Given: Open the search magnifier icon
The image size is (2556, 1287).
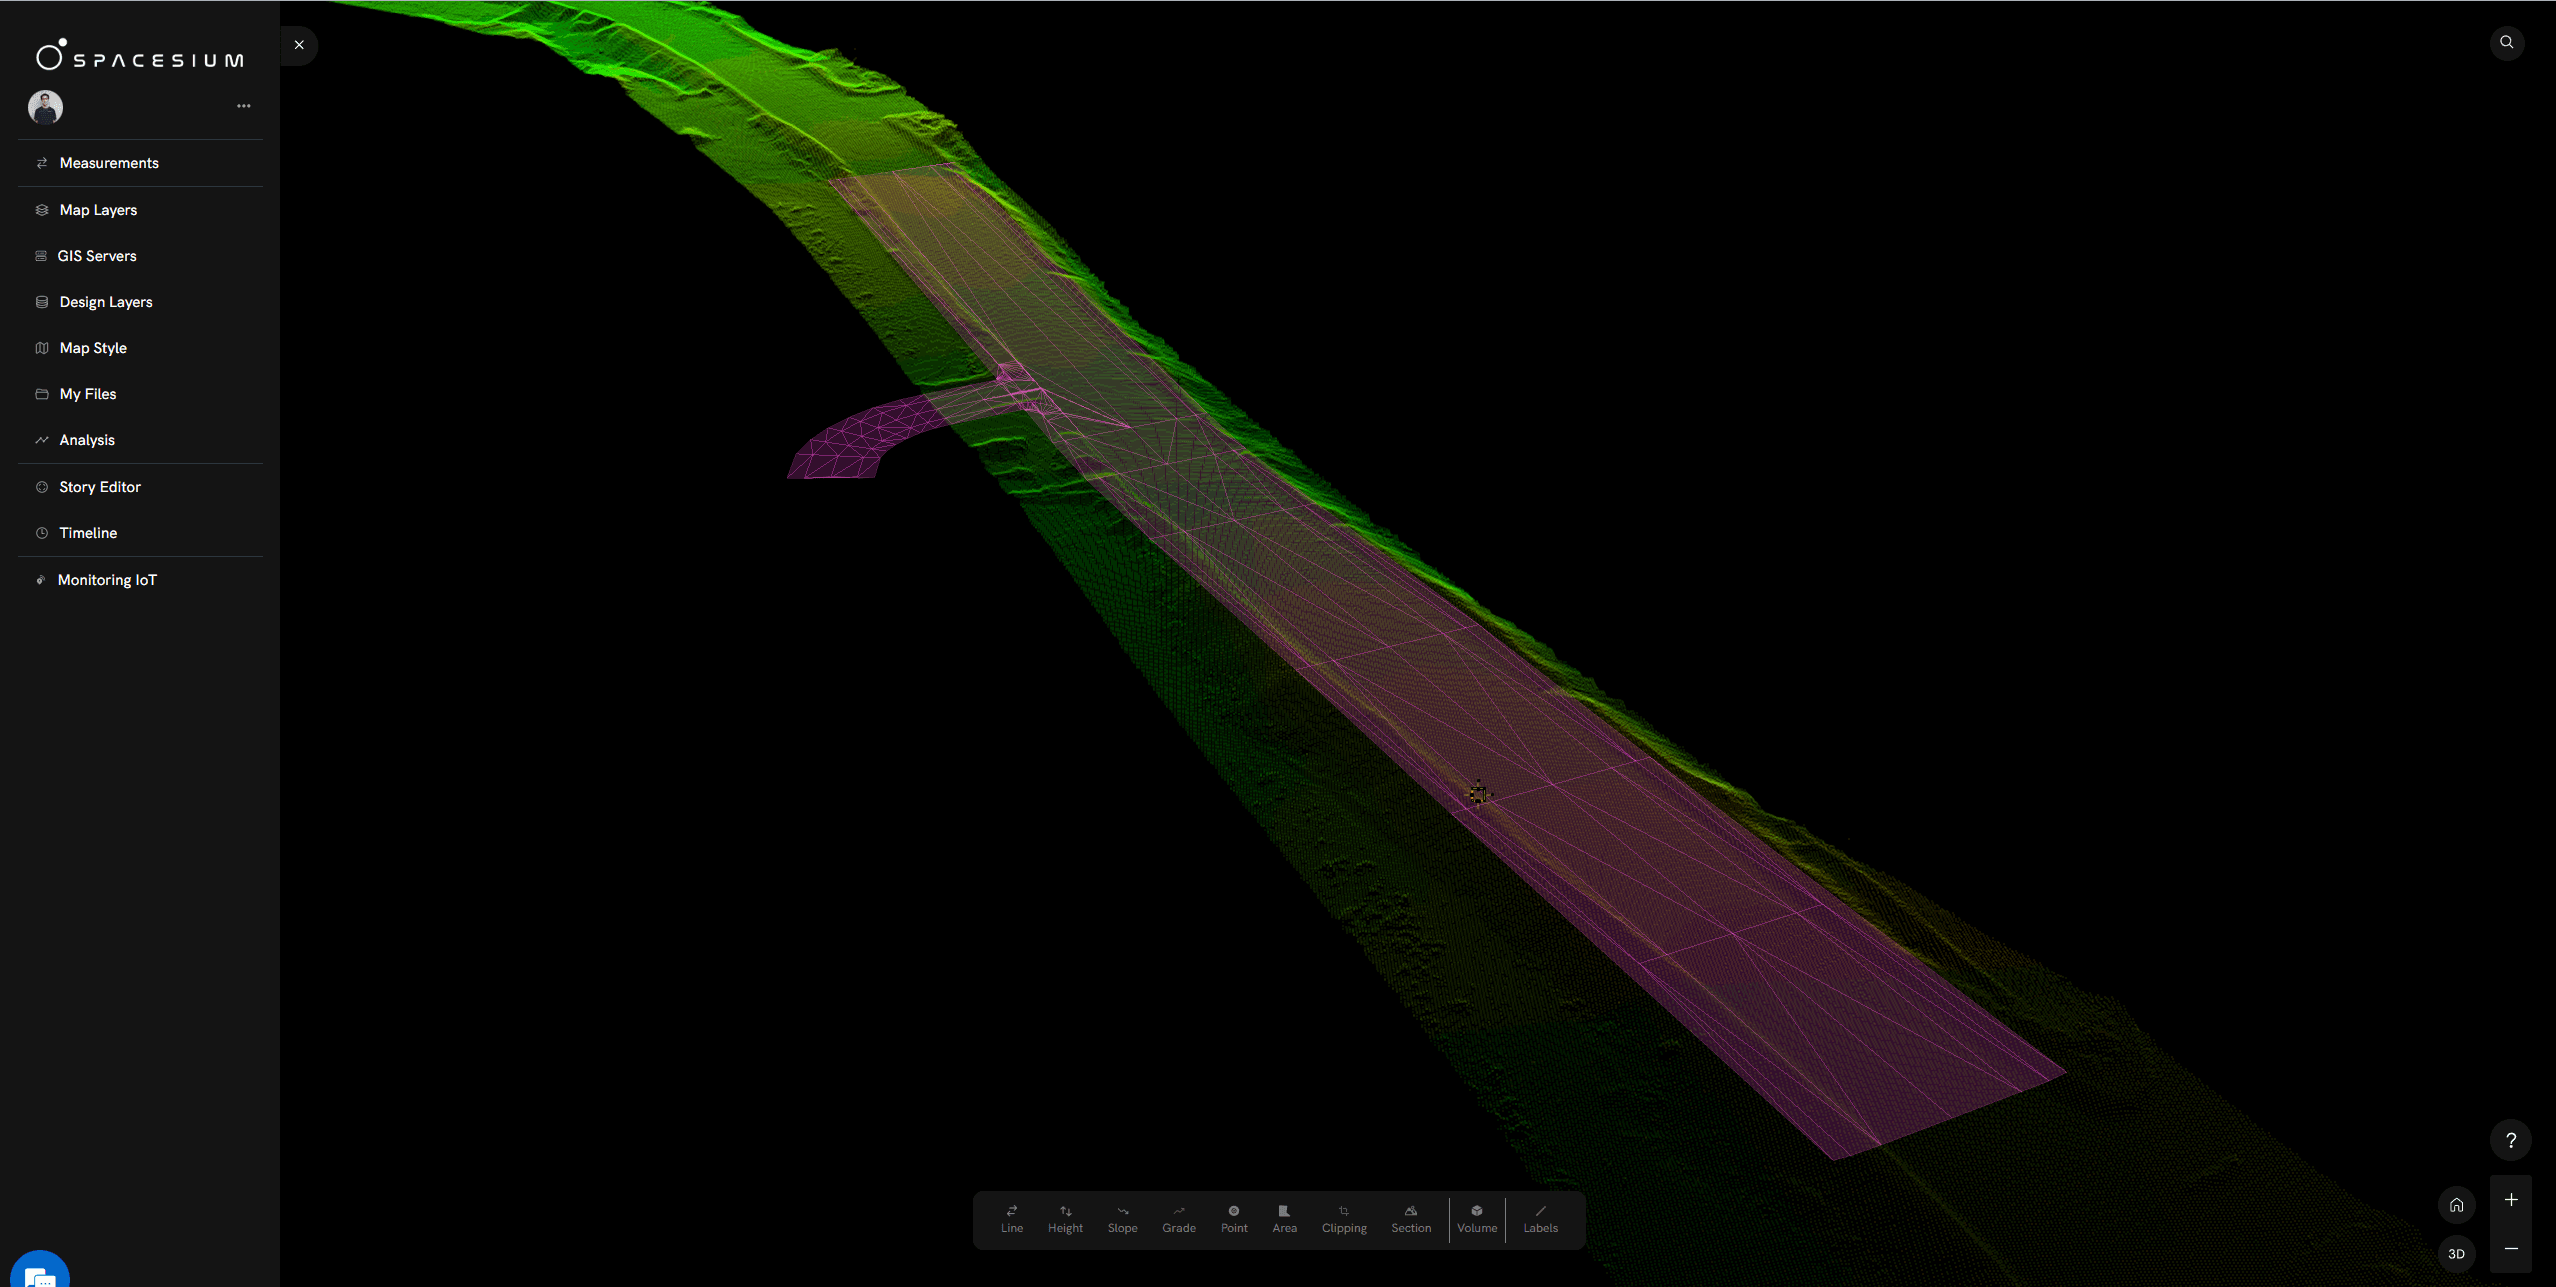Looking at the screenshot, I should point(2506,42).
